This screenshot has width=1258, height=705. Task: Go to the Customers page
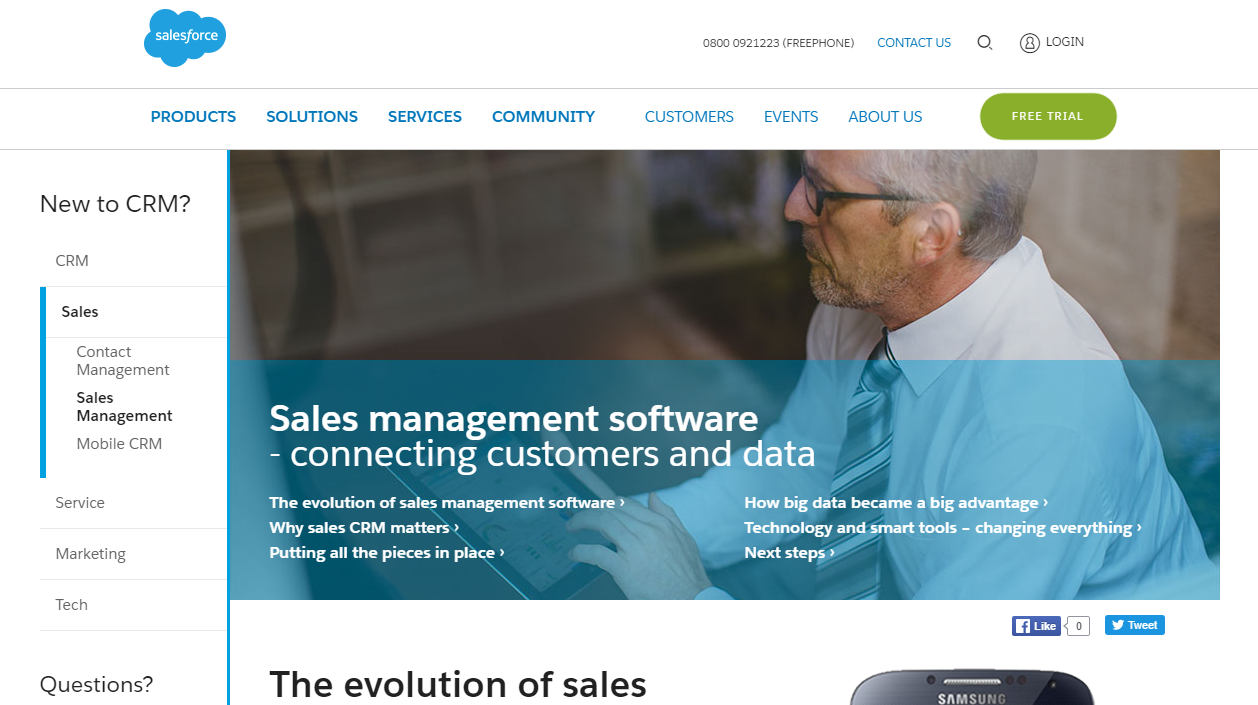coord(689,117)
